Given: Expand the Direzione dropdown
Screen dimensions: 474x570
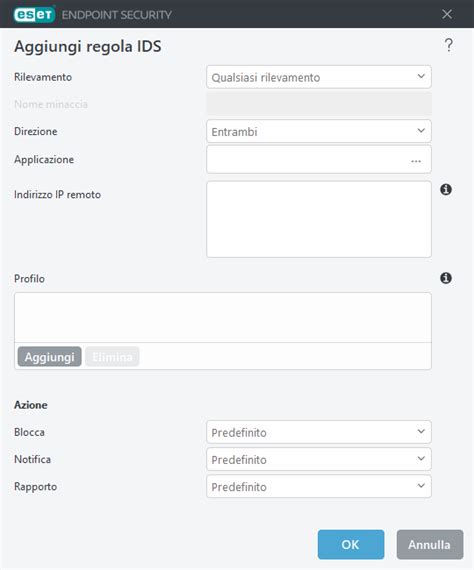Looking at the screenshot, I should coord(319,131).
